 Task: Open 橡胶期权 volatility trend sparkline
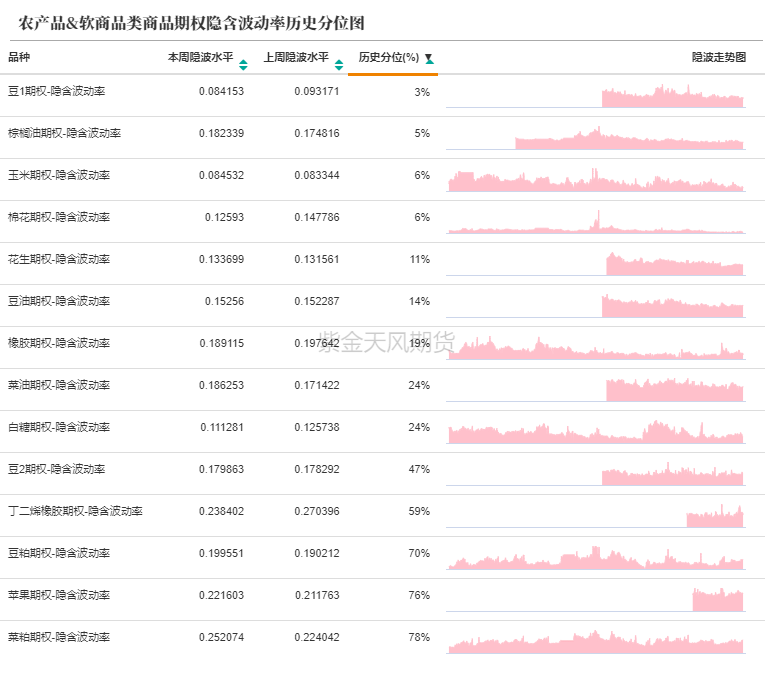pos(596,347)
